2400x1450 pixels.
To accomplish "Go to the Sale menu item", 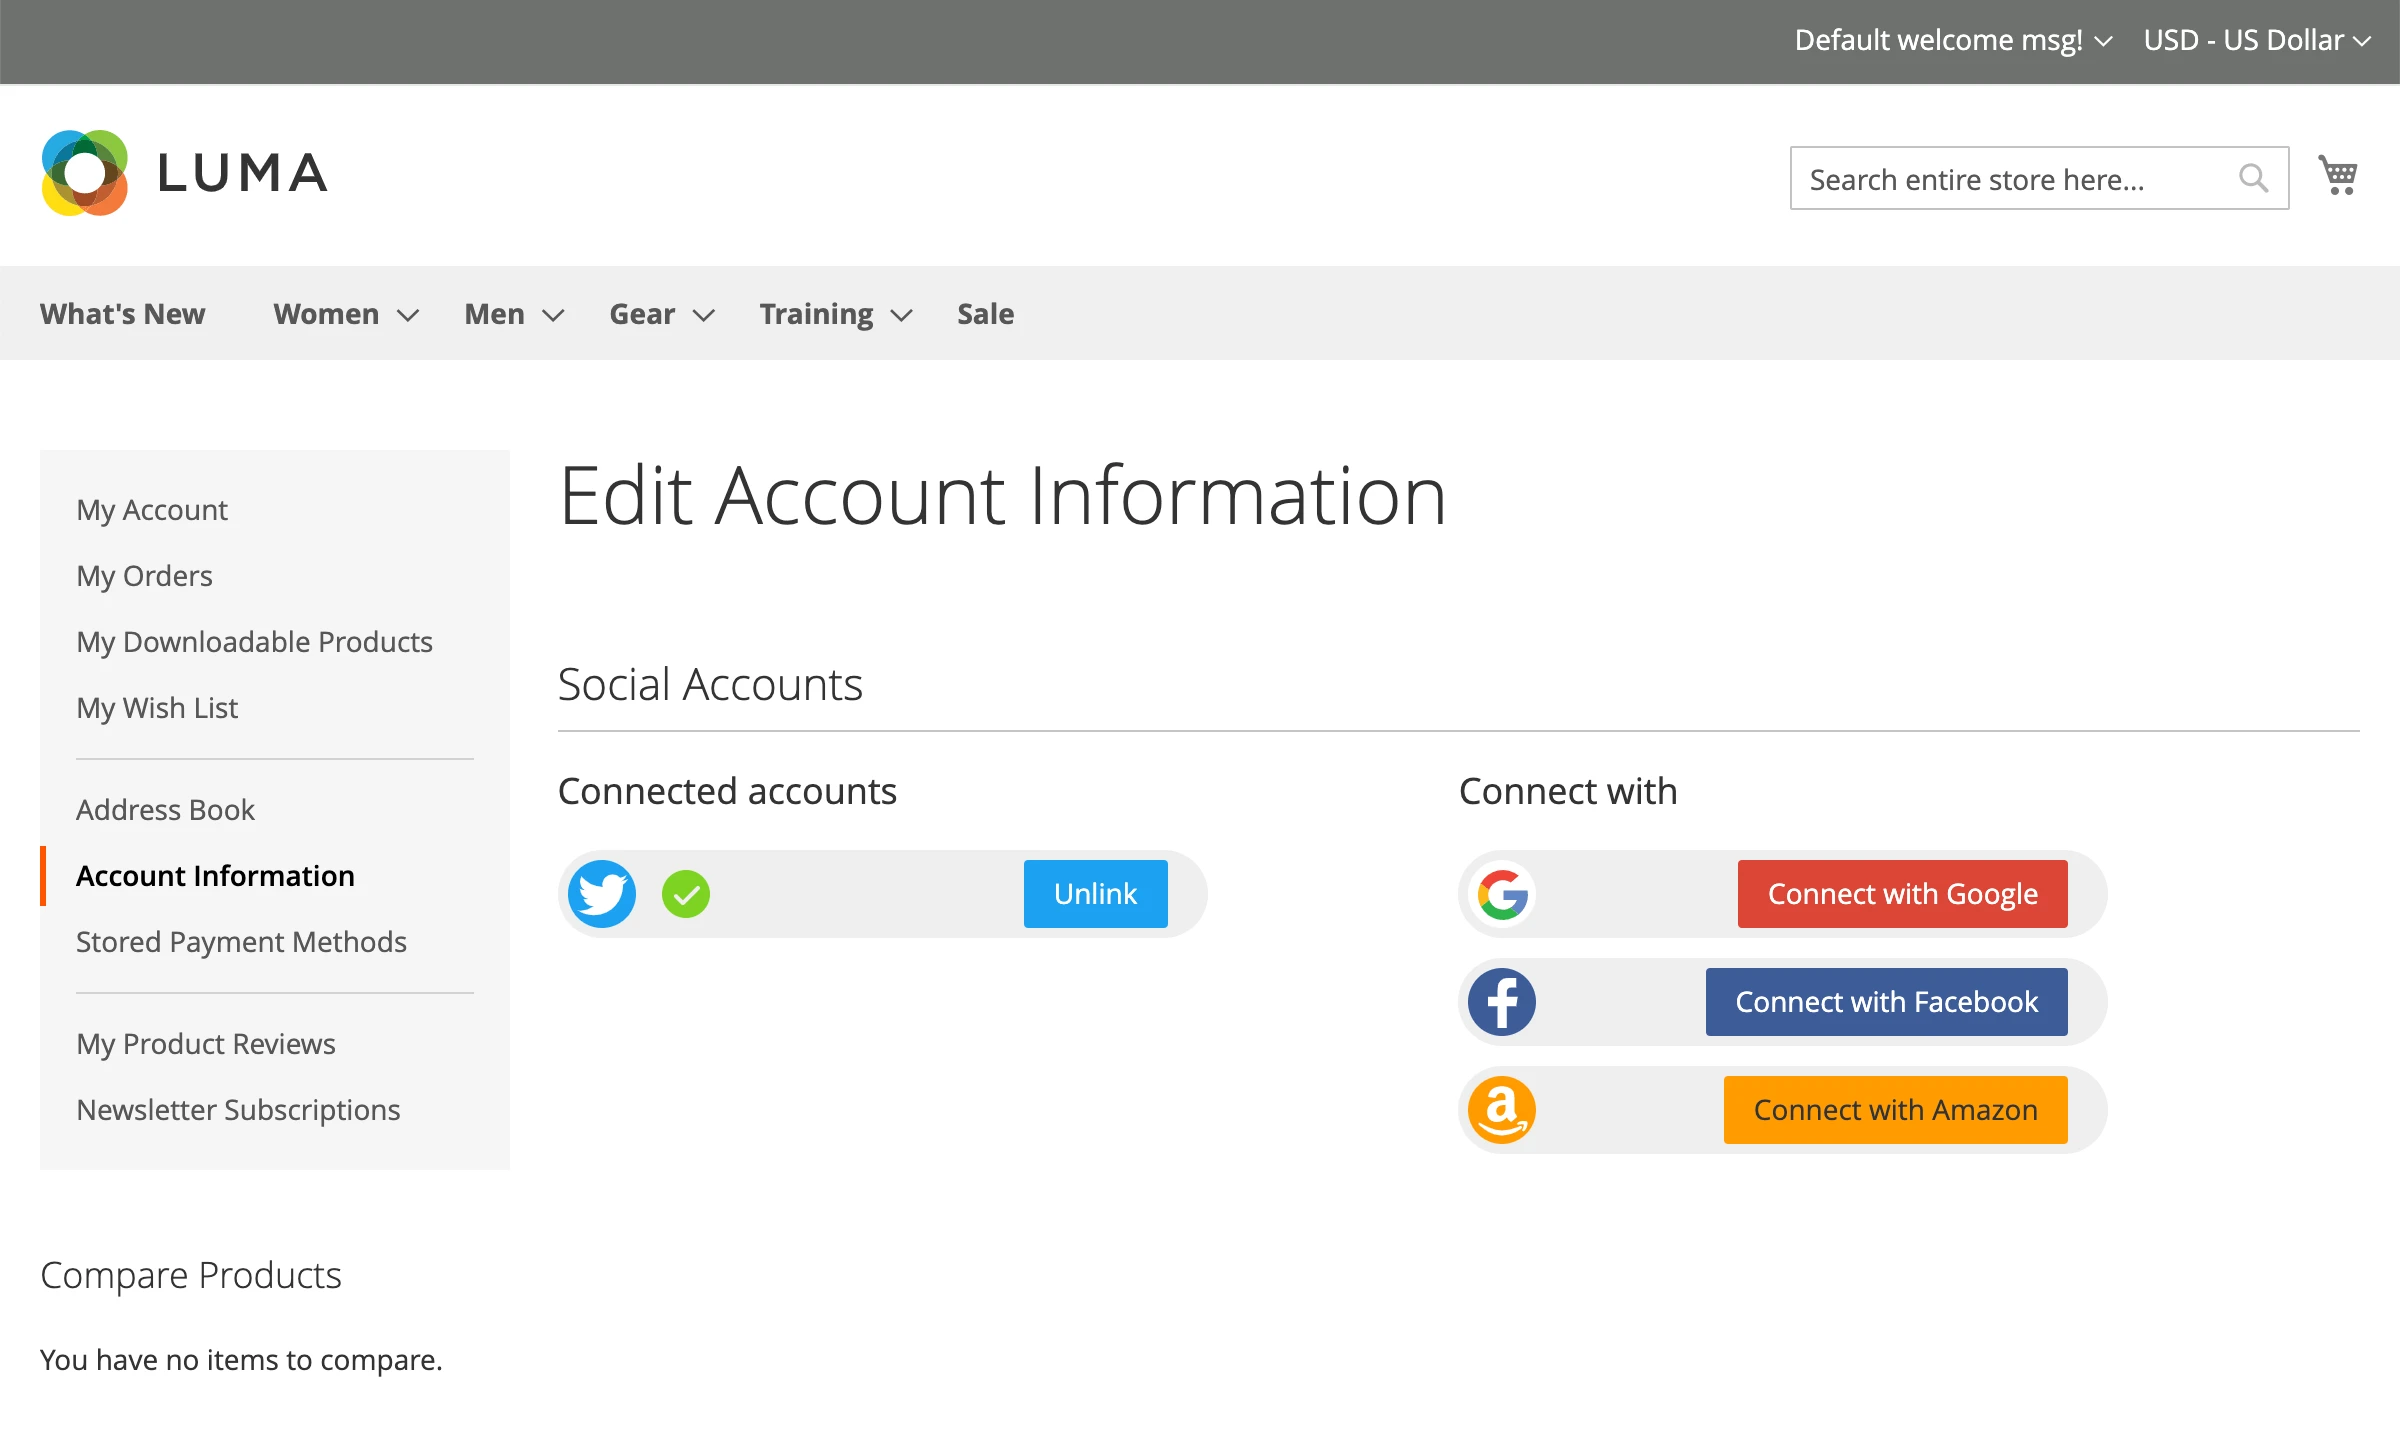I will [985, 314].
